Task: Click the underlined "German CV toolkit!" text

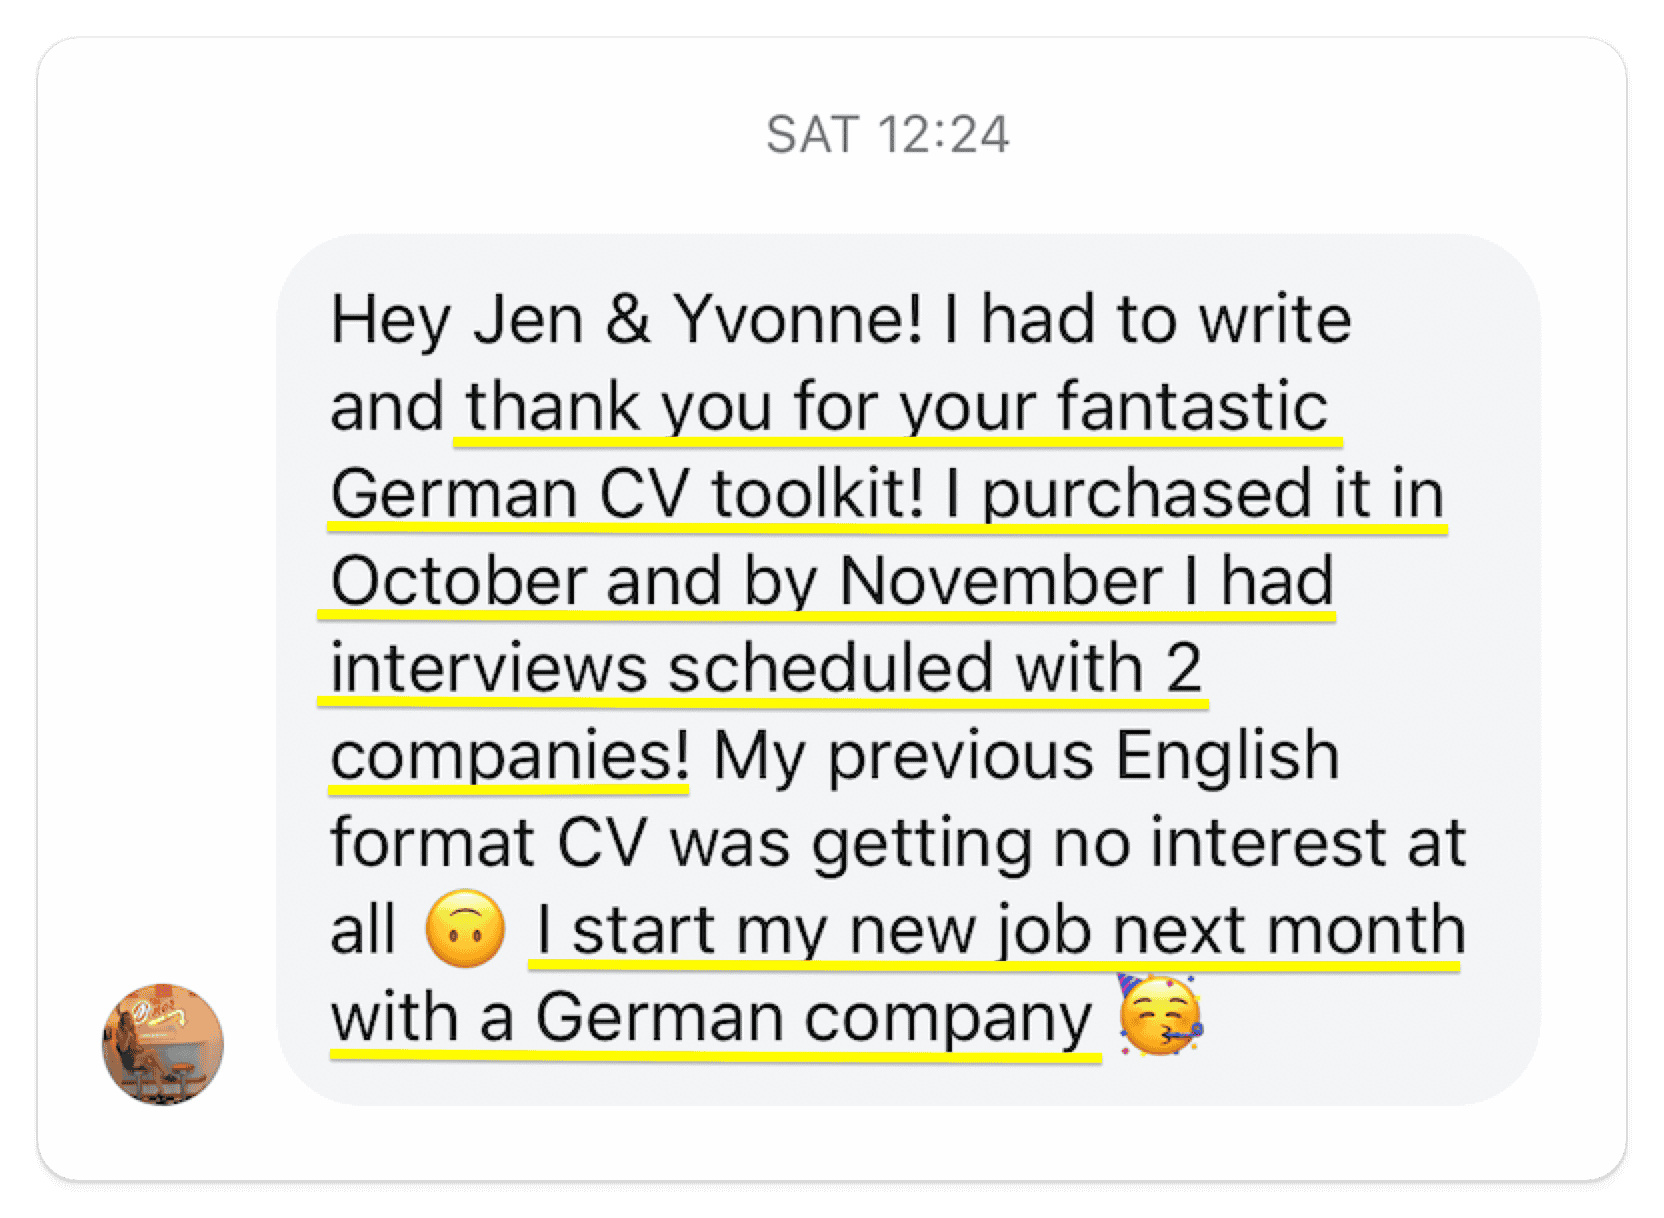Action: pos(626,494)
